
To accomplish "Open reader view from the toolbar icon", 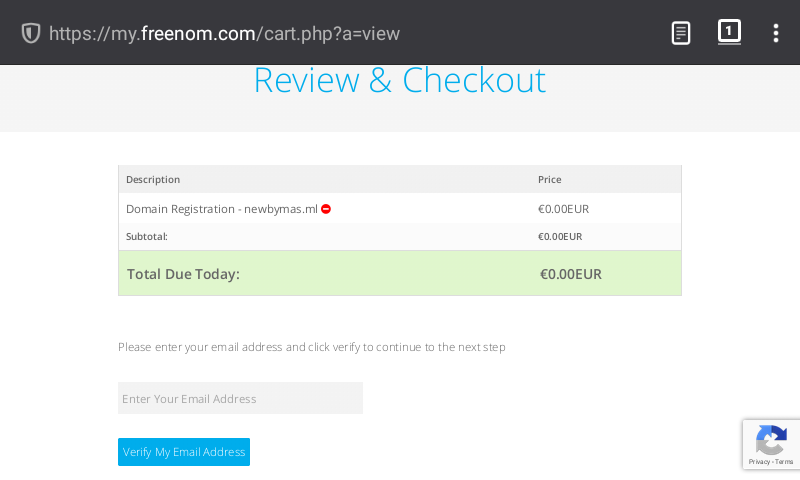I will [681, 33].
